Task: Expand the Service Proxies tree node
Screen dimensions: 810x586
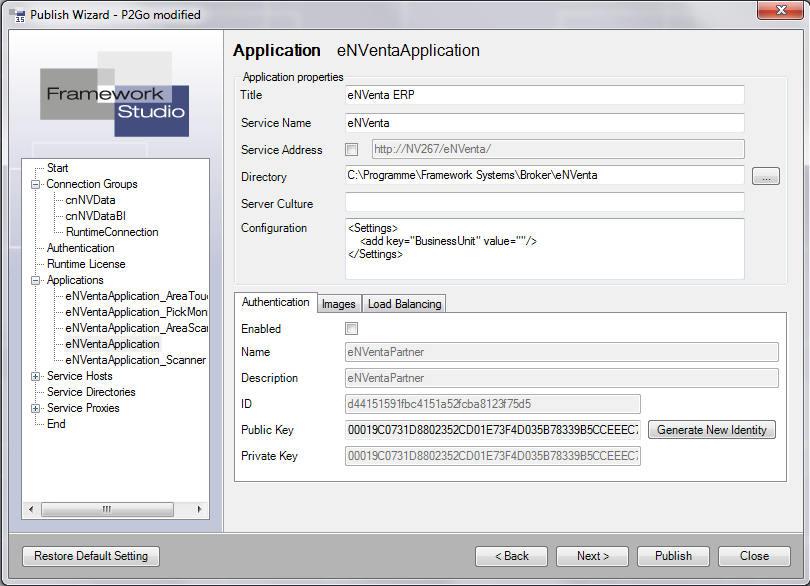Action: (36, 409)
